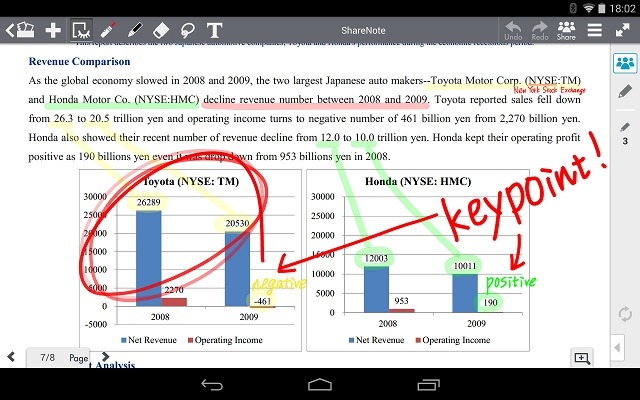Open the participants panel in the sidebar
The image size is (640, 400).
click(625, 63)
